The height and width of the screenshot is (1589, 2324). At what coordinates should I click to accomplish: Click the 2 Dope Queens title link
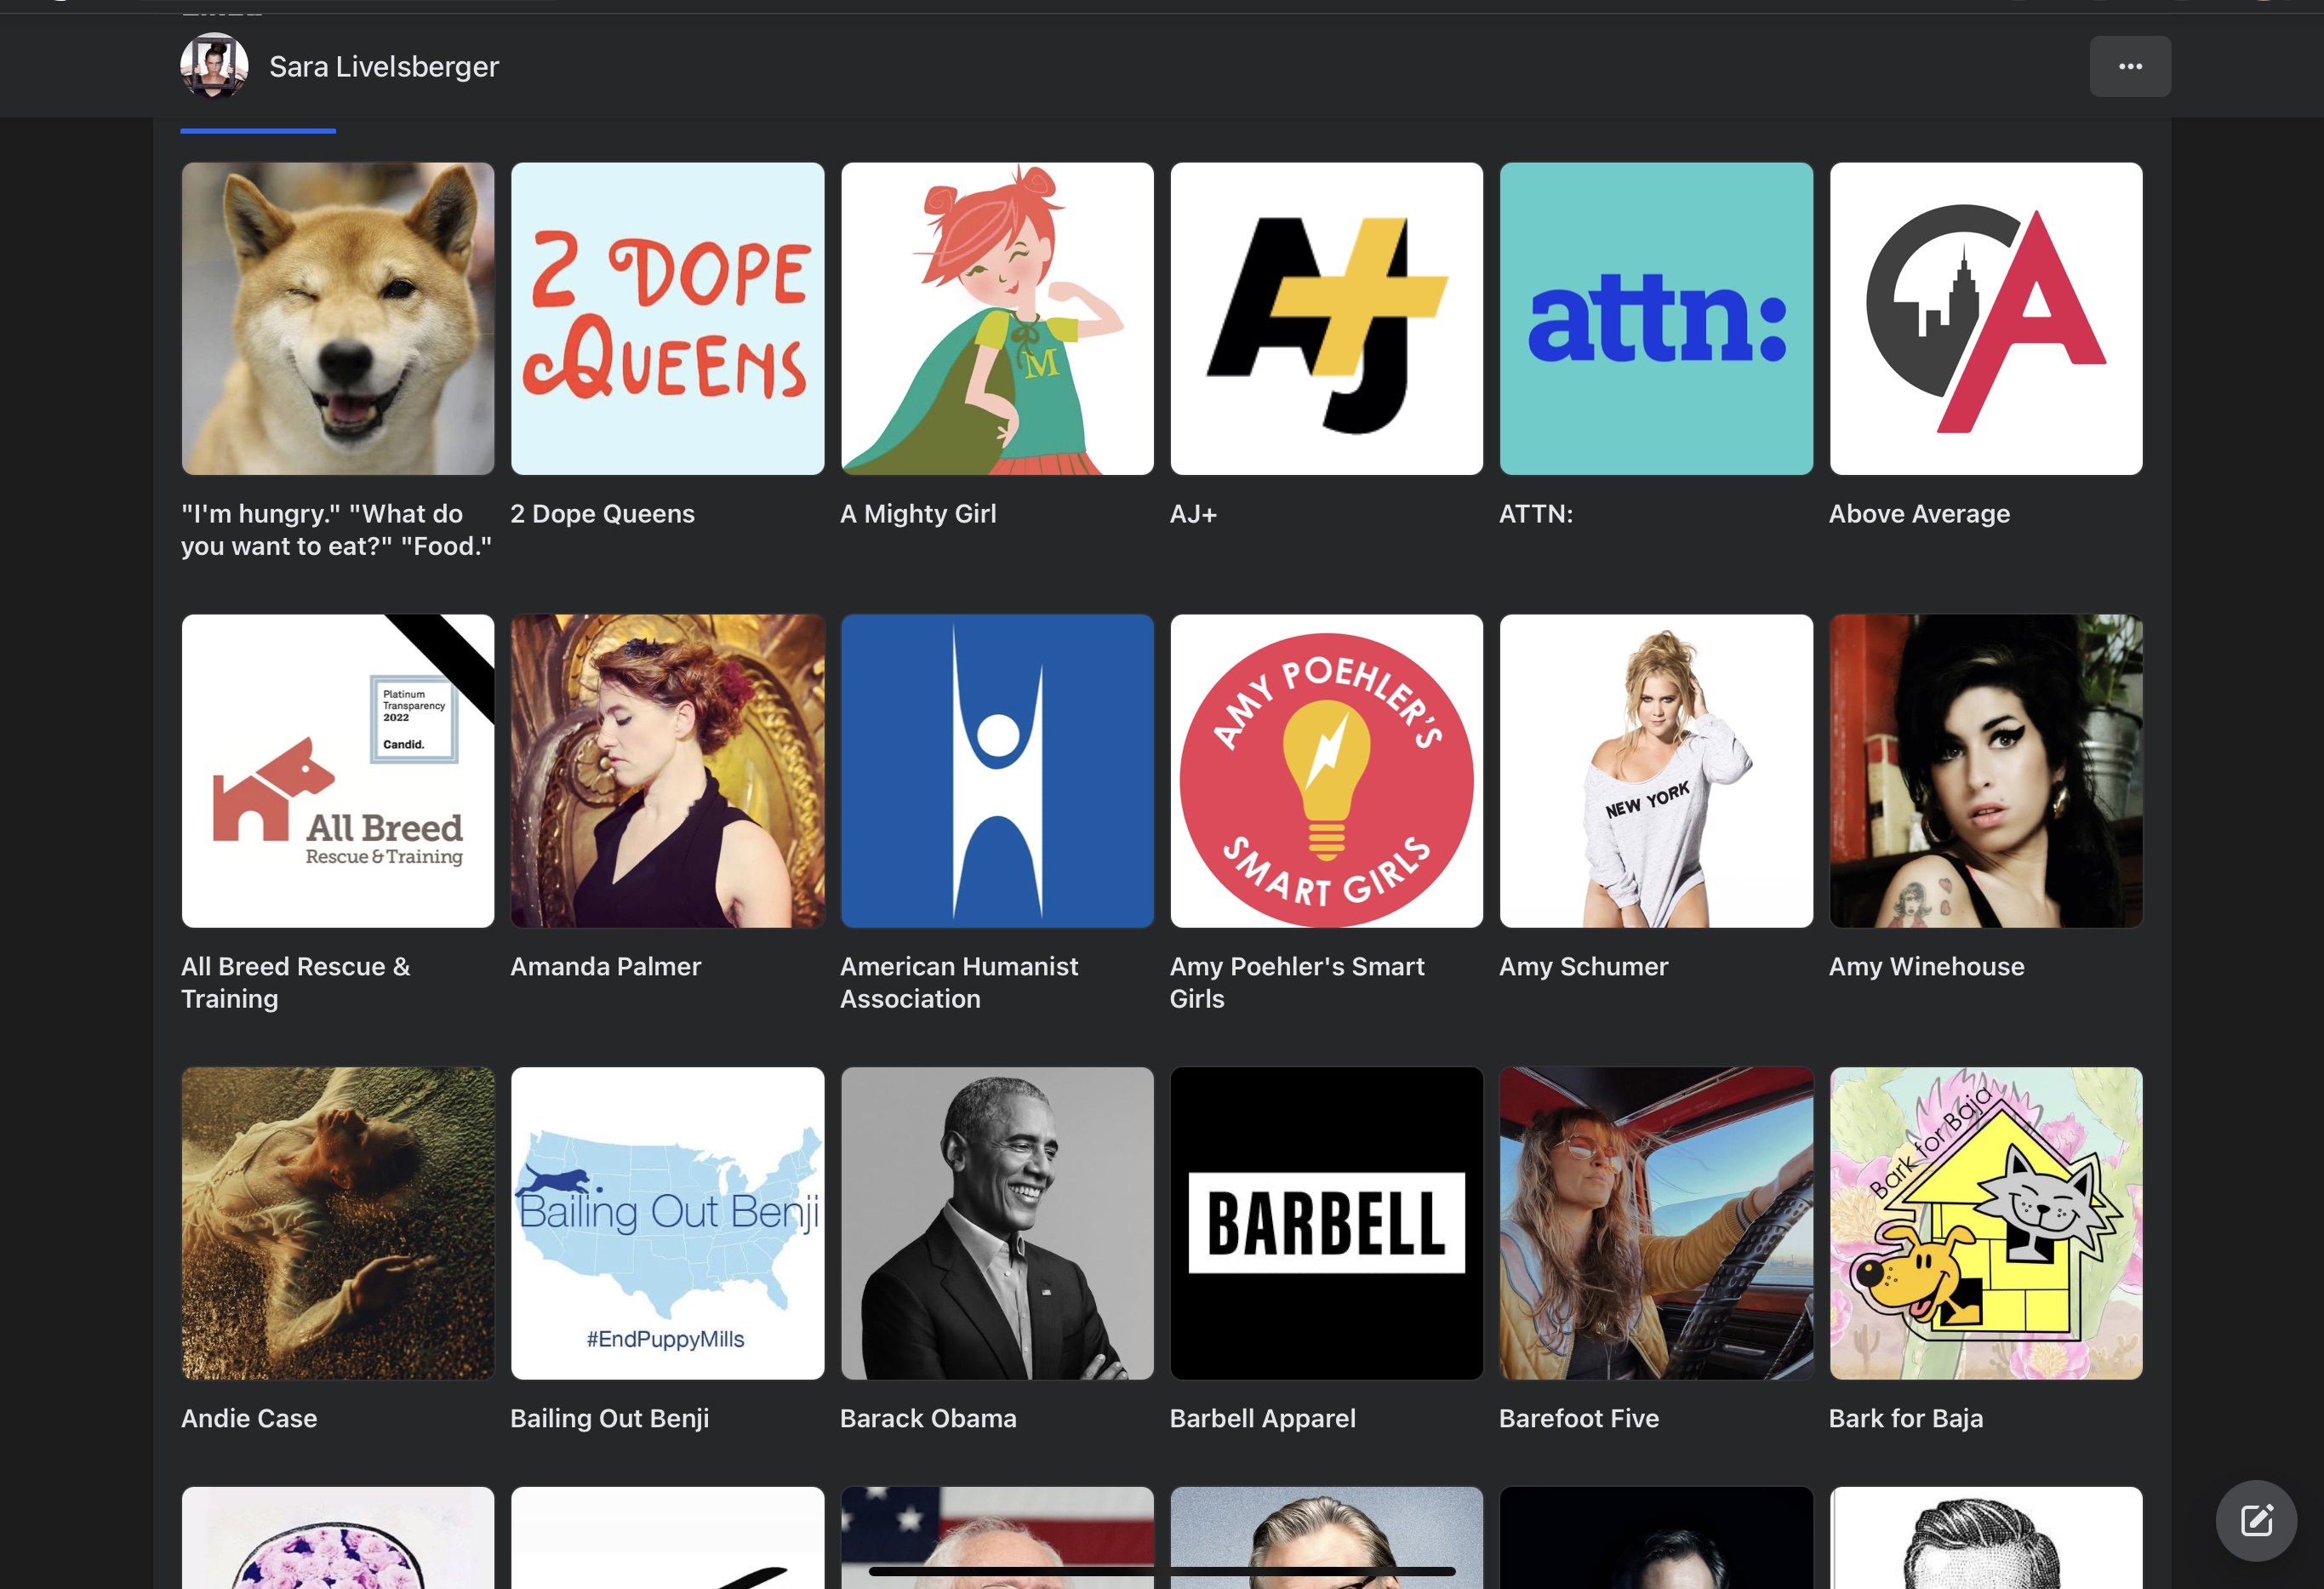(602, 514)
